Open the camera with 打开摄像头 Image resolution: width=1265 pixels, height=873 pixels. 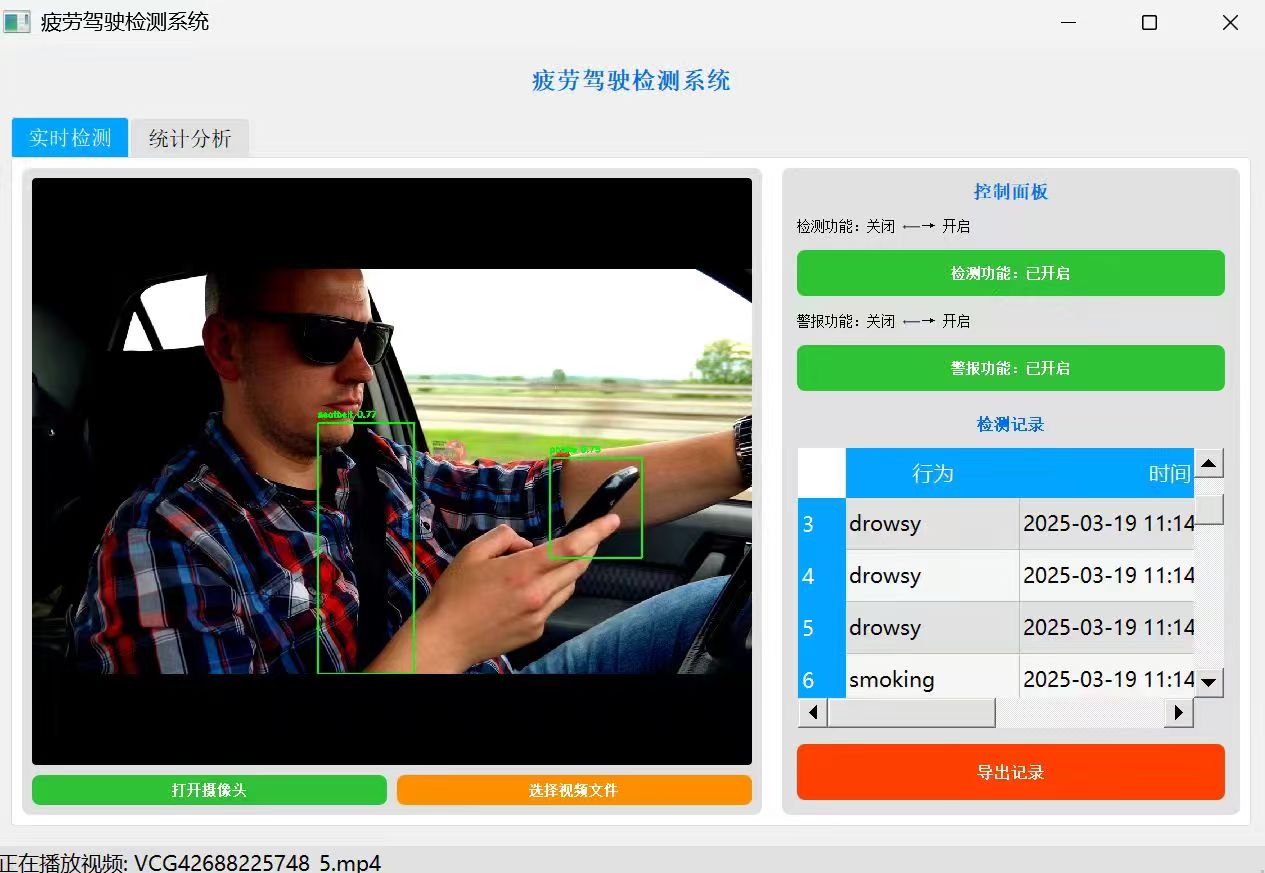(x=209, y=790)
